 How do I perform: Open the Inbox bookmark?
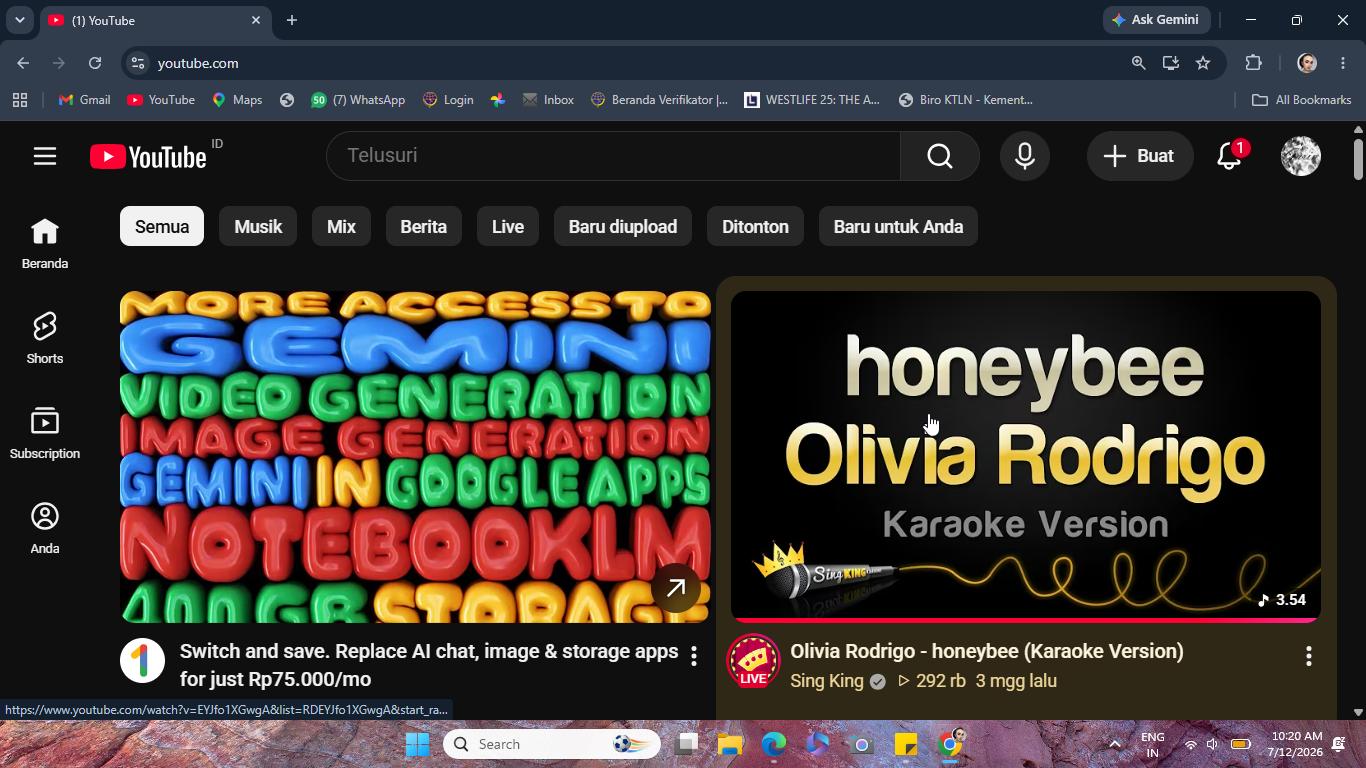point(548,100)
